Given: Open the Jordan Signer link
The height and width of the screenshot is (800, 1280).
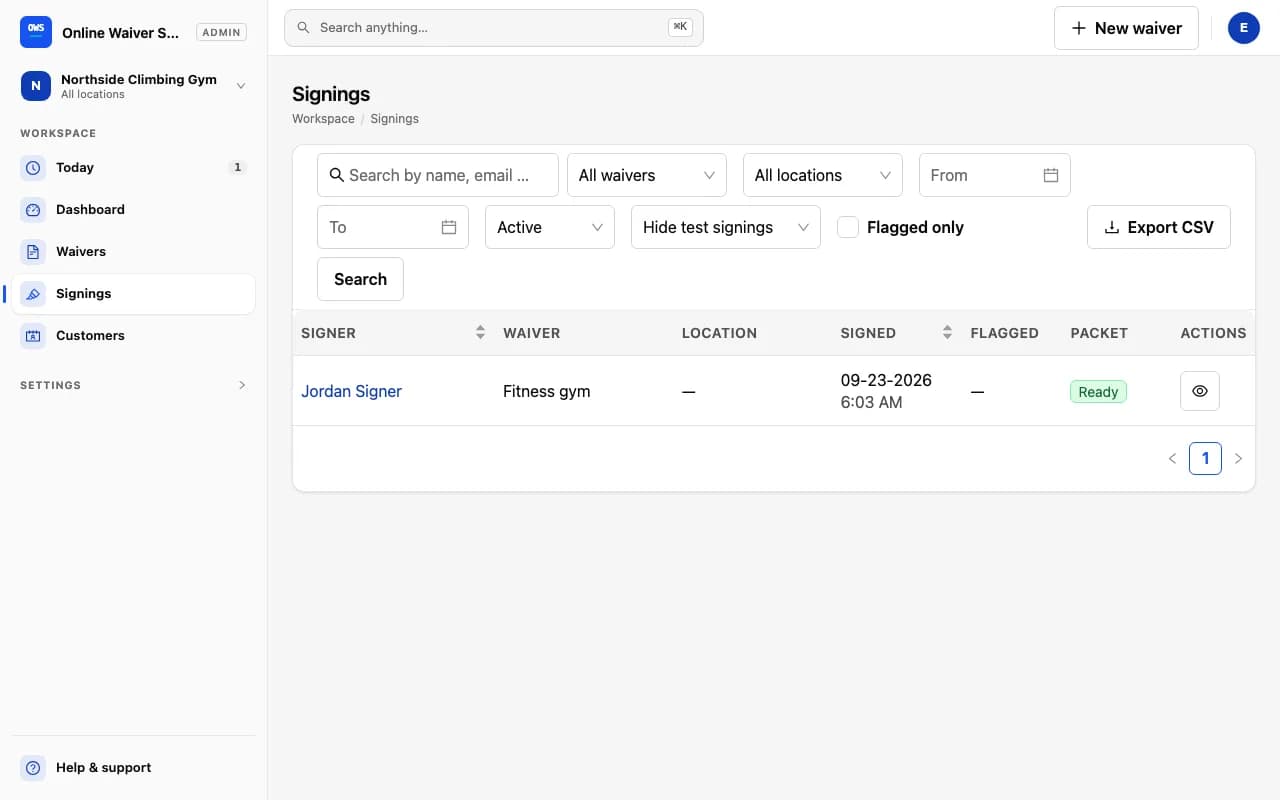Looking at the screenshot, I should (x=351, y=391).
